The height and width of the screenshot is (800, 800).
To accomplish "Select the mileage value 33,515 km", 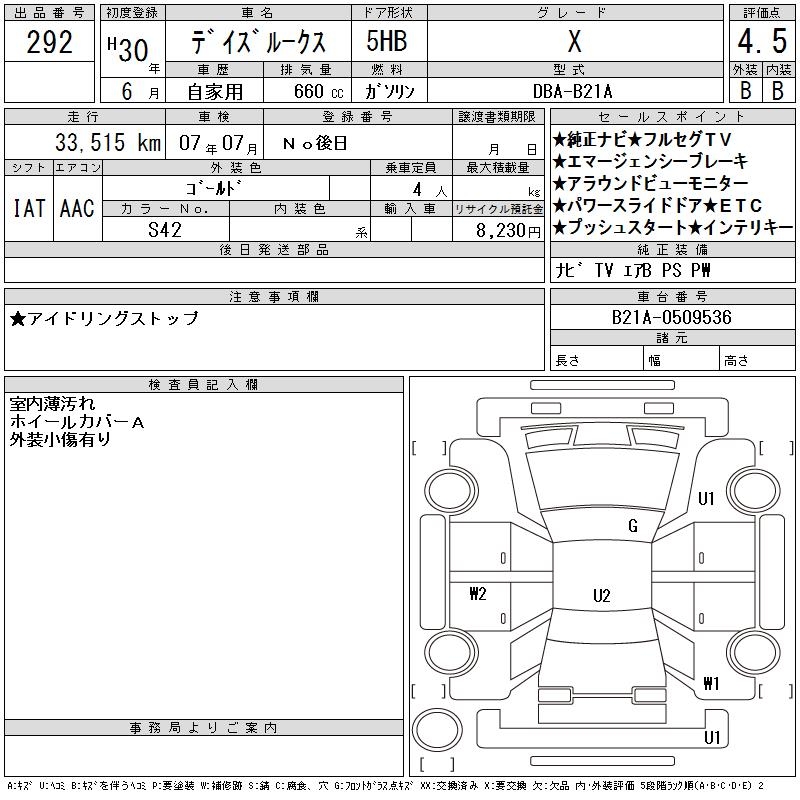I will (95, 143).
